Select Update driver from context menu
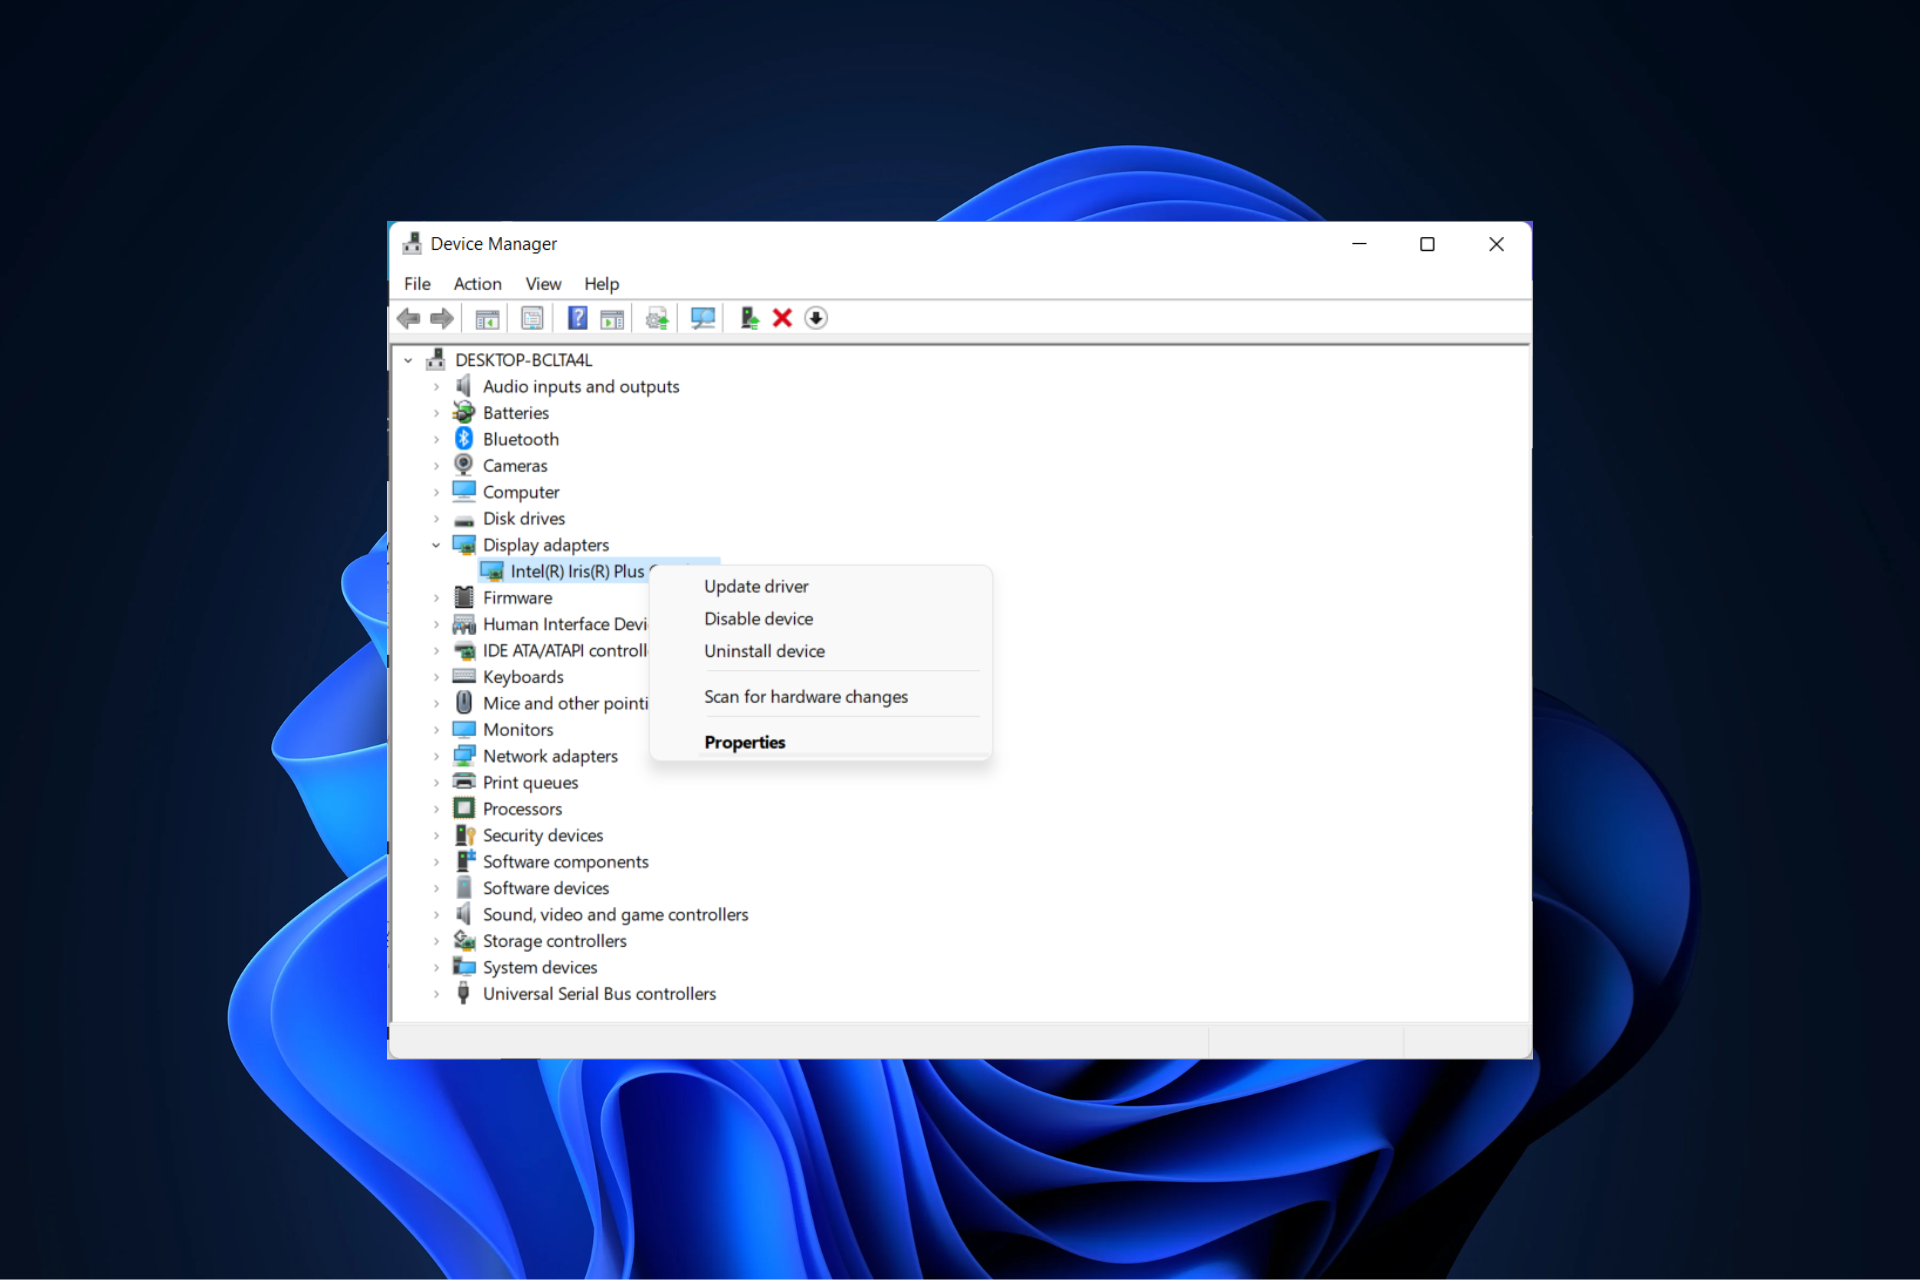Image resolution: width=1920 pixels, height=1280 pixels. [x=757, y=586]
